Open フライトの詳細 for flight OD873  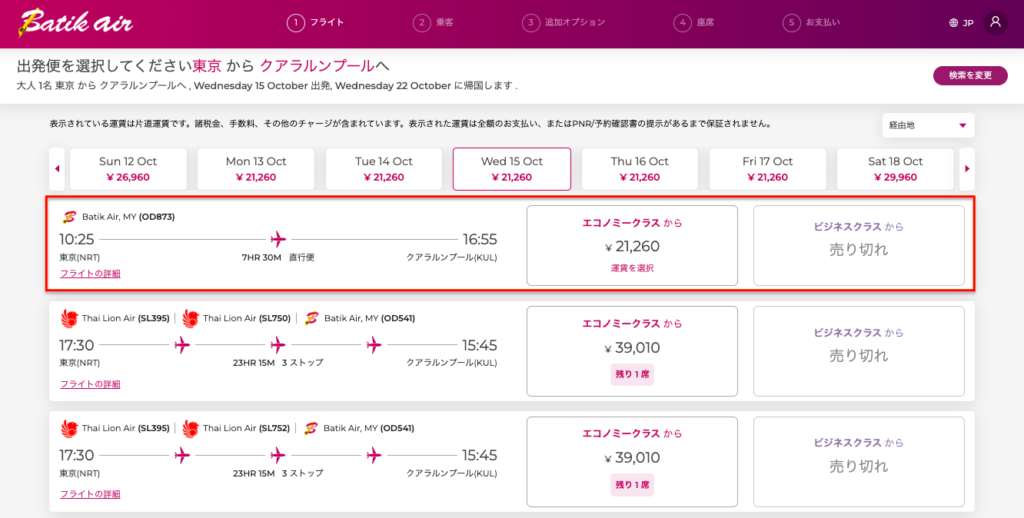pos(90,274)
